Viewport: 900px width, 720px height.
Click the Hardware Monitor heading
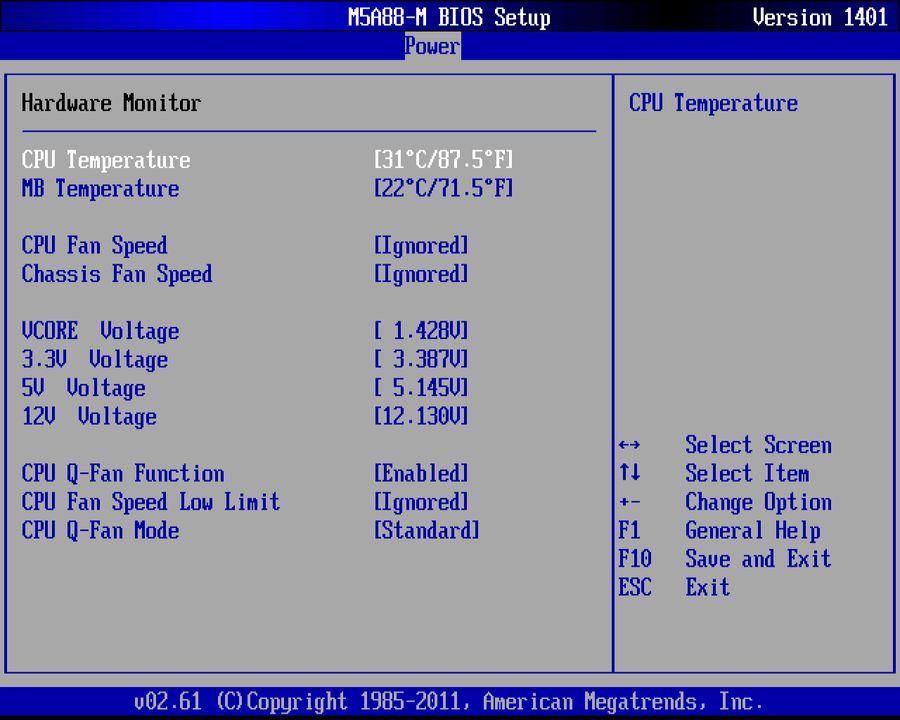(111, 103)
